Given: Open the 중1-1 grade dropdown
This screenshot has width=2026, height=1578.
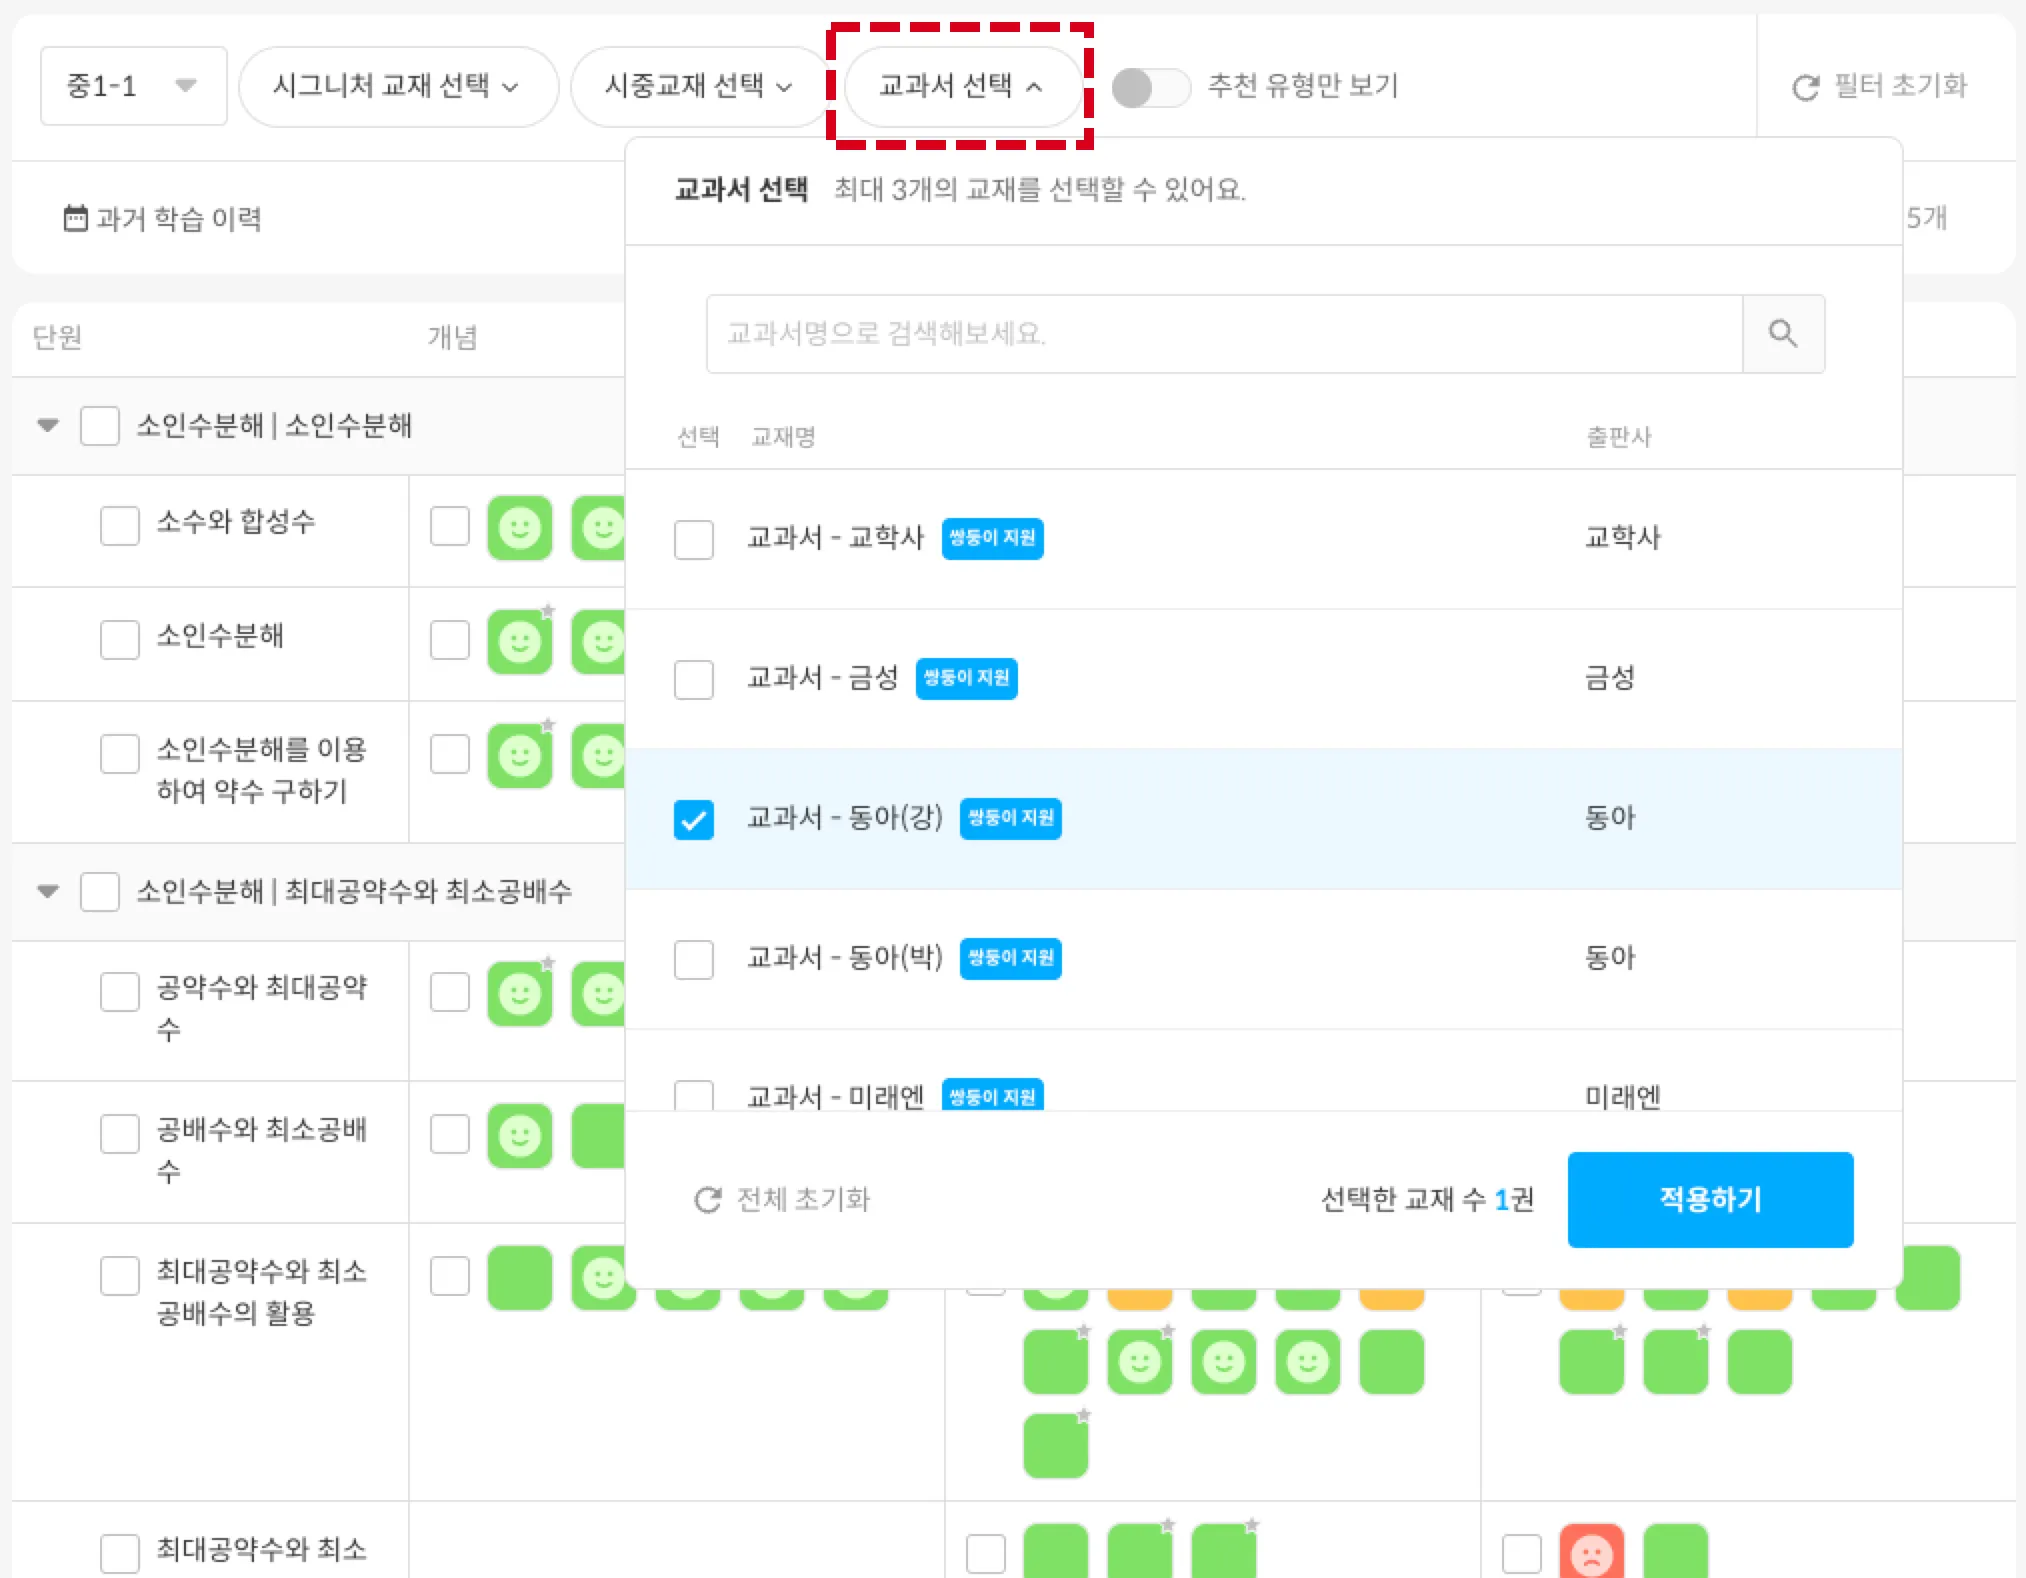Looking at the screenshot, I should (x=133, y=86).
